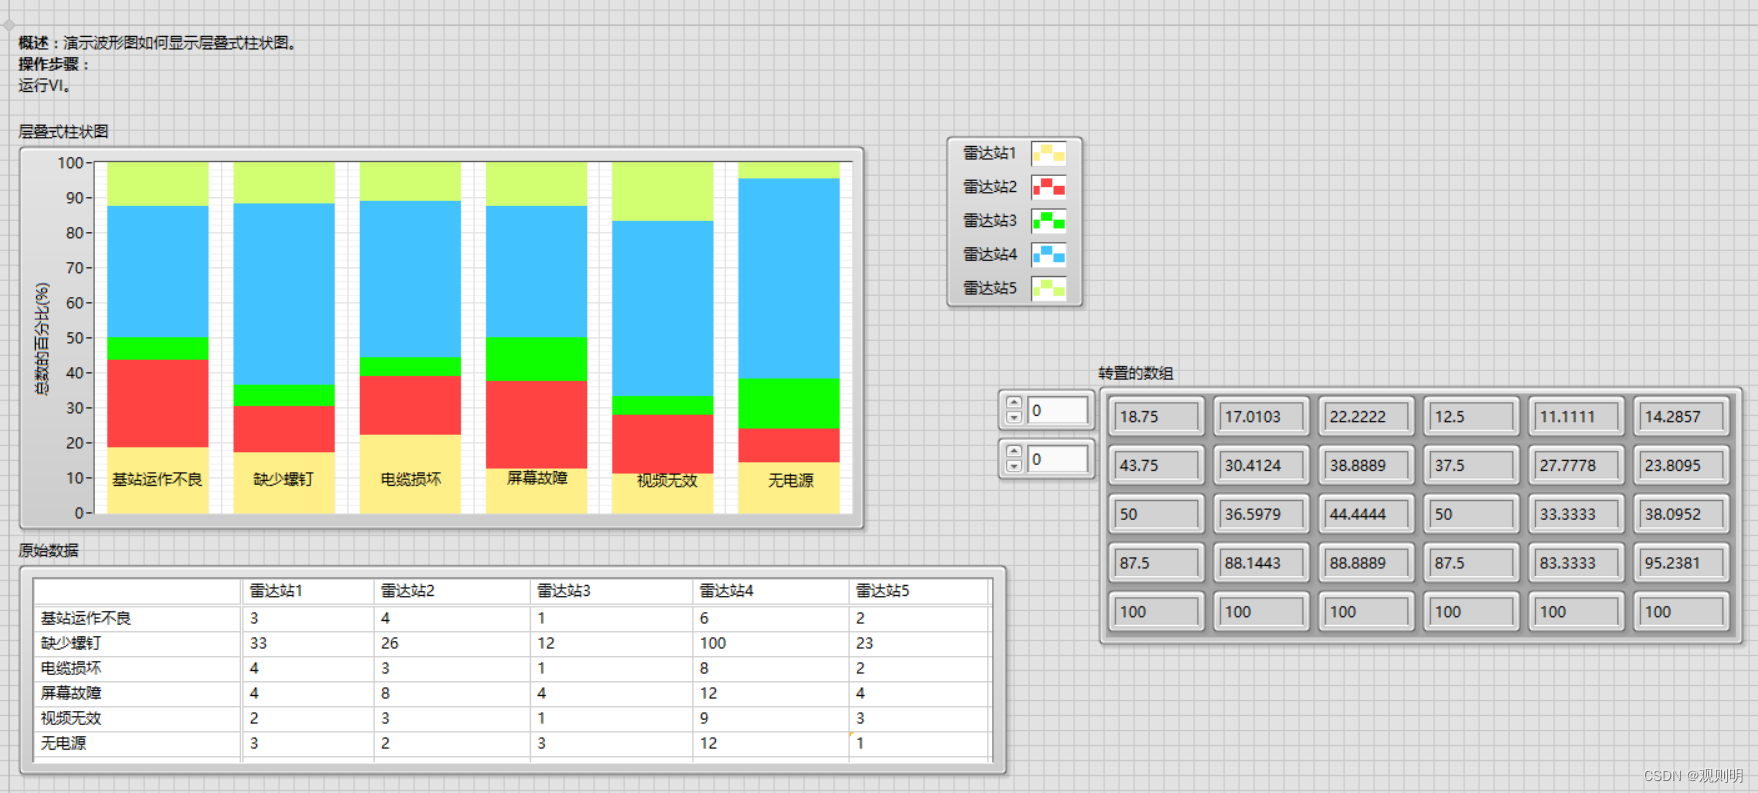Screen dimensions: 1758x793
Task: Click the 无电源 label inside the chart
Action: tap(790, 480)
